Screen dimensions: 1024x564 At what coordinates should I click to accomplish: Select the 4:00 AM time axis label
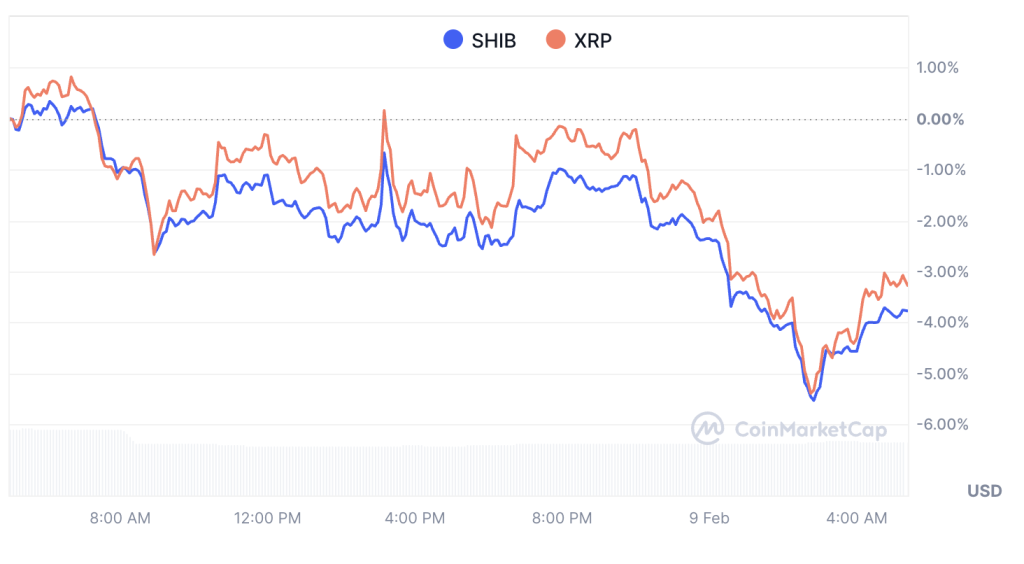click(857, 518)
